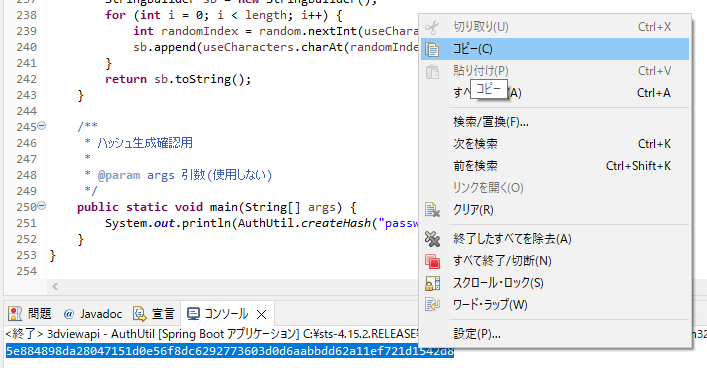Toggle スクロール・ロック(S) option
The height and width of the screenshot is (368, 707).
pos(555,283)
